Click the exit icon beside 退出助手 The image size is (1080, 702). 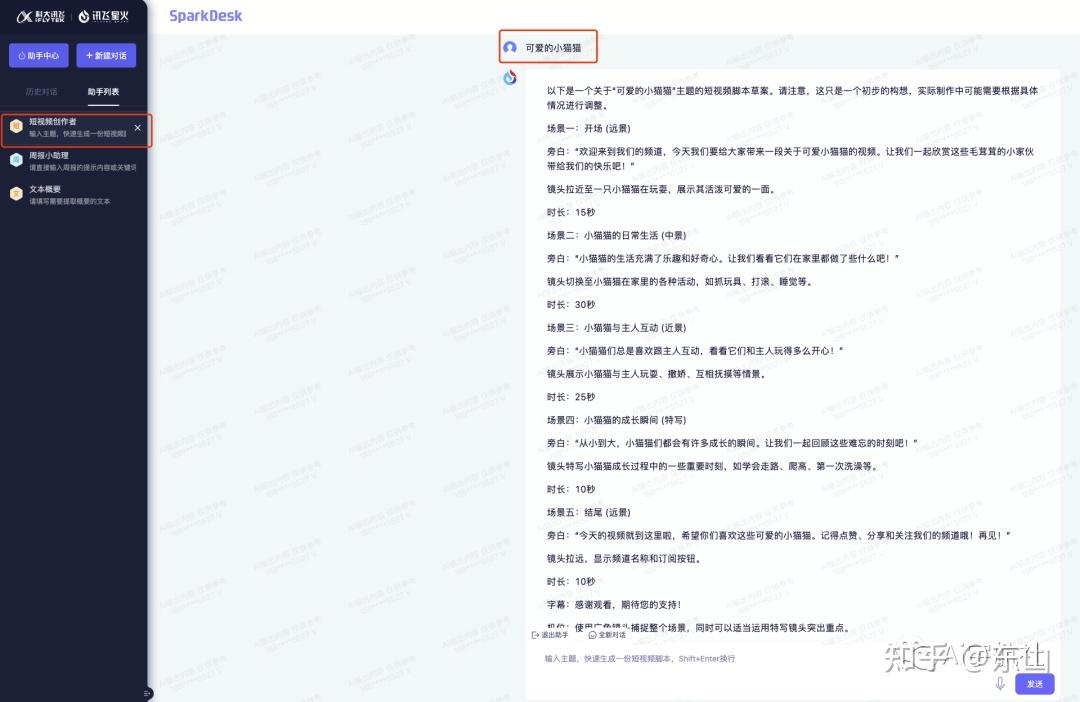point(534,635)
